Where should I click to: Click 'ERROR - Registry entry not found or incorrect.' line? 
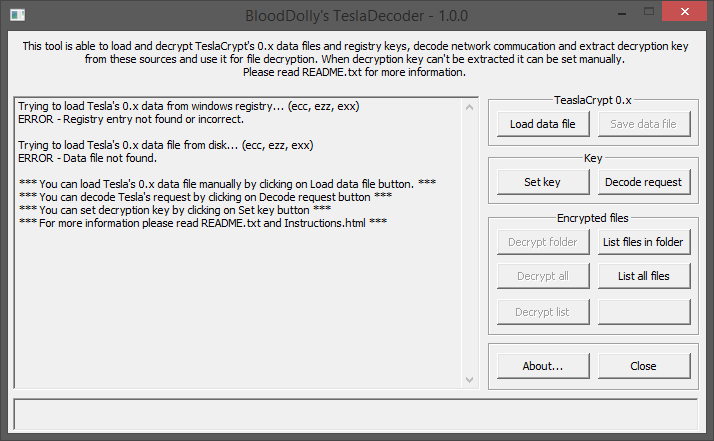point(131,119)
